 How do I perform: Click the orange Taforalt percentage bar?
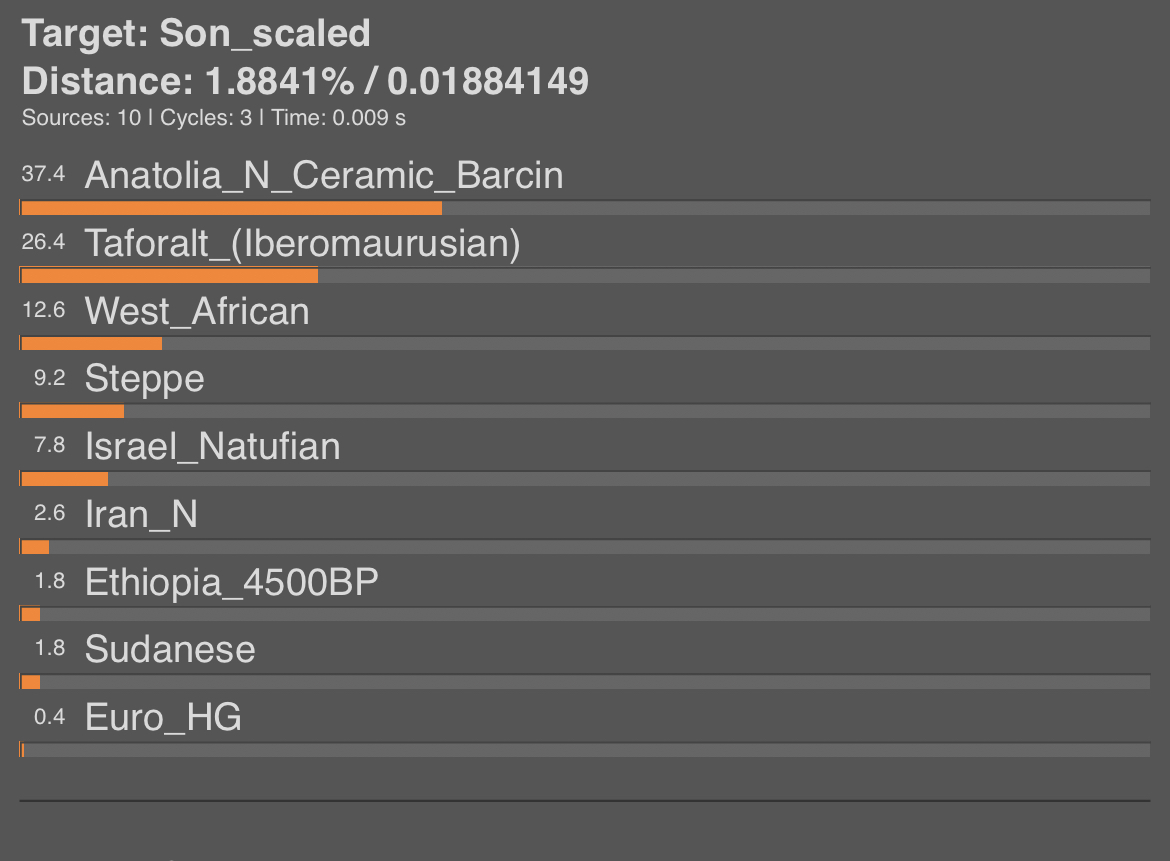click(x=169, y=276)
